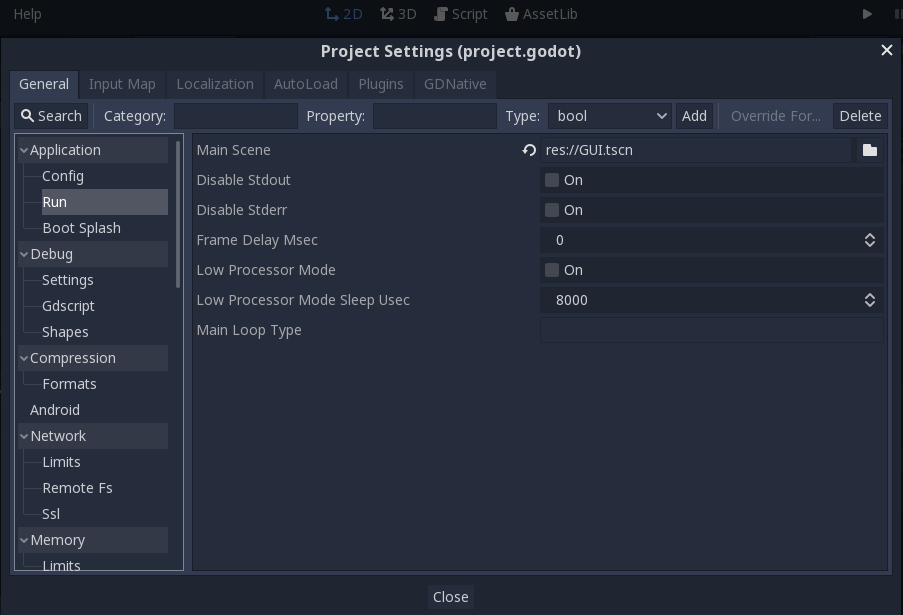Click the Delete button
903x615 pixels.
coord(860,116)
